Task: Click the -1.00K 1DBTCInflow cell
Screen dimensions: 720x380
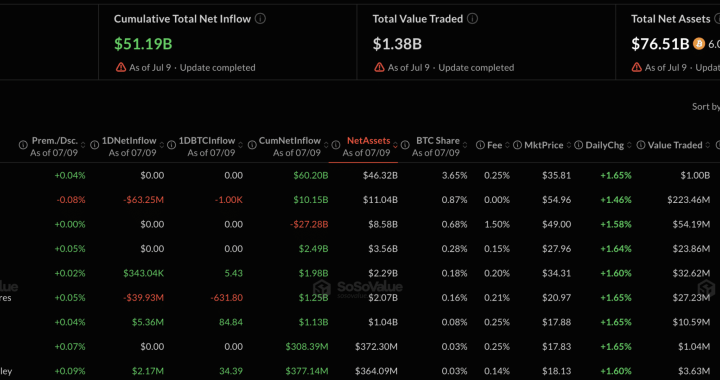Action: point(228,200)
